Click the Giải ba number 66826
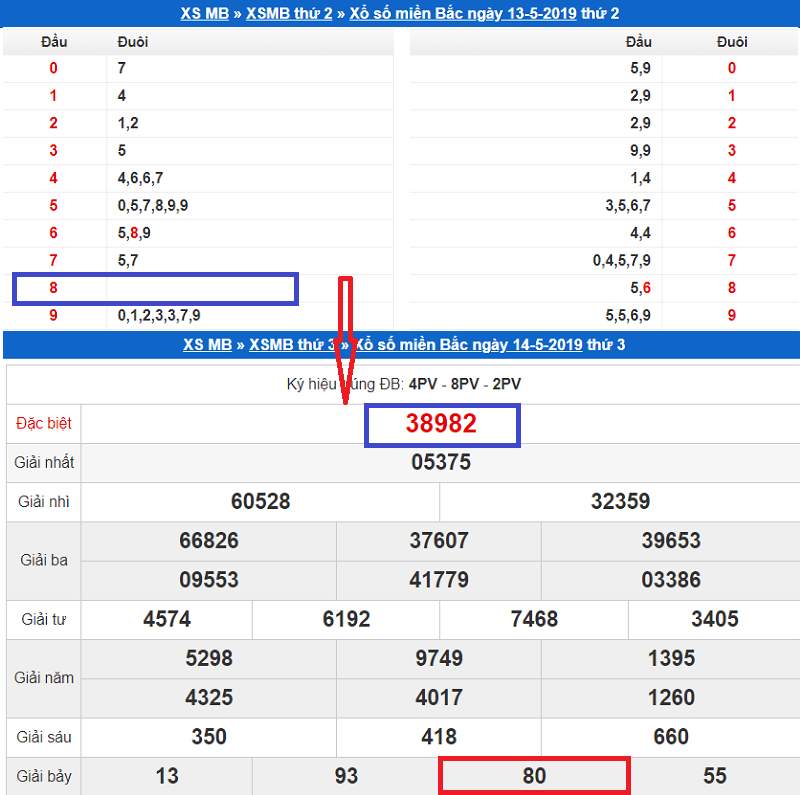This screenshot has height=795, width=800. point(209,540)
